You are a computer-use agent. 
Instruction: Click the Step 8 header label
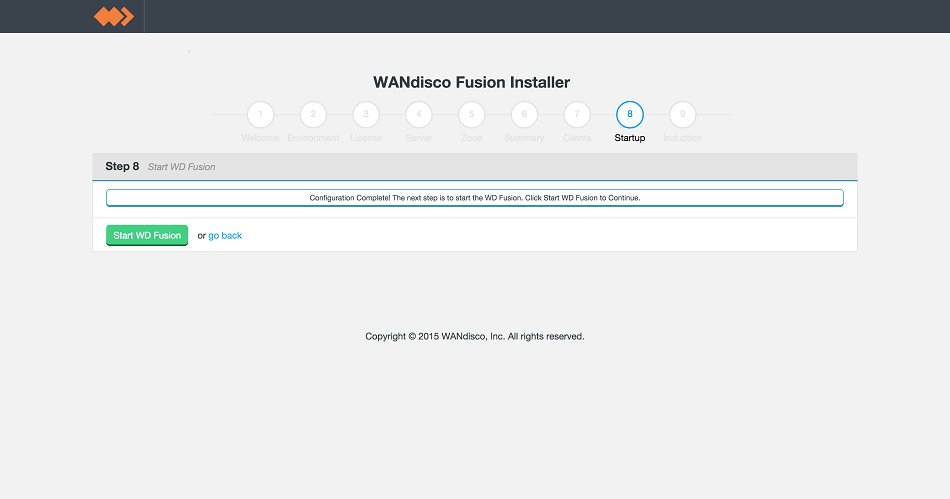point(122,167)
